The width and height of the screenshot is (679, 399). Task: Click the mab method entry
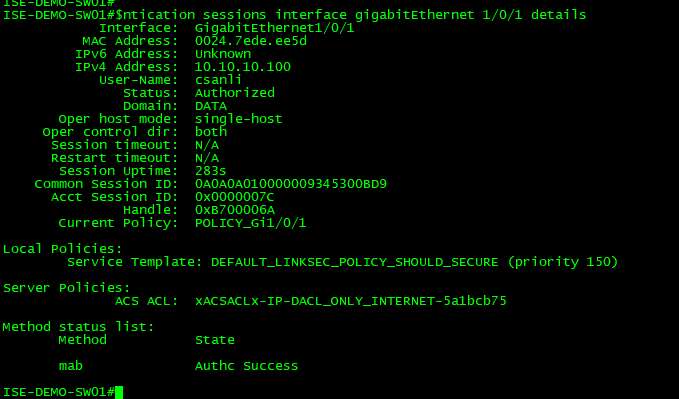tap(71, 366)
